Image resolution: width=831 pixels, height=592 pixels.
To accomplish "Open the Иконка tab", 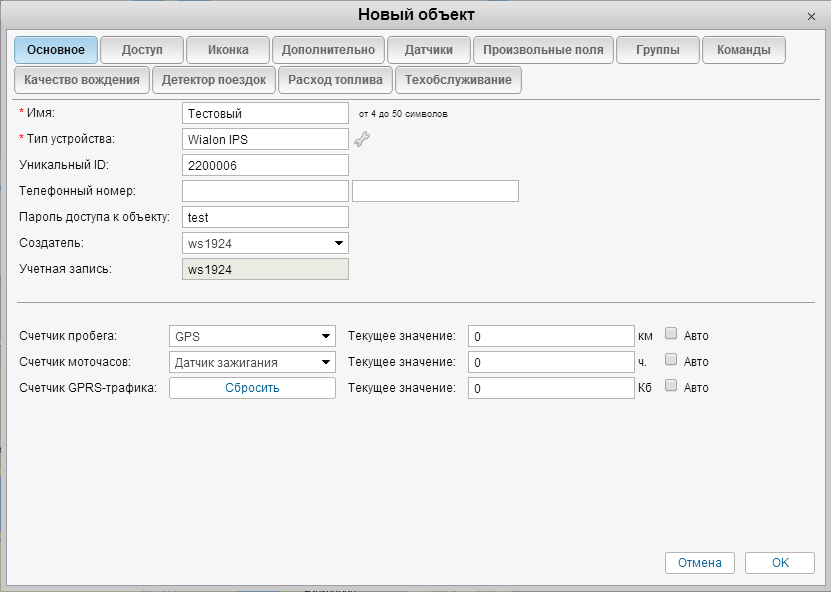I will (228, 50).
